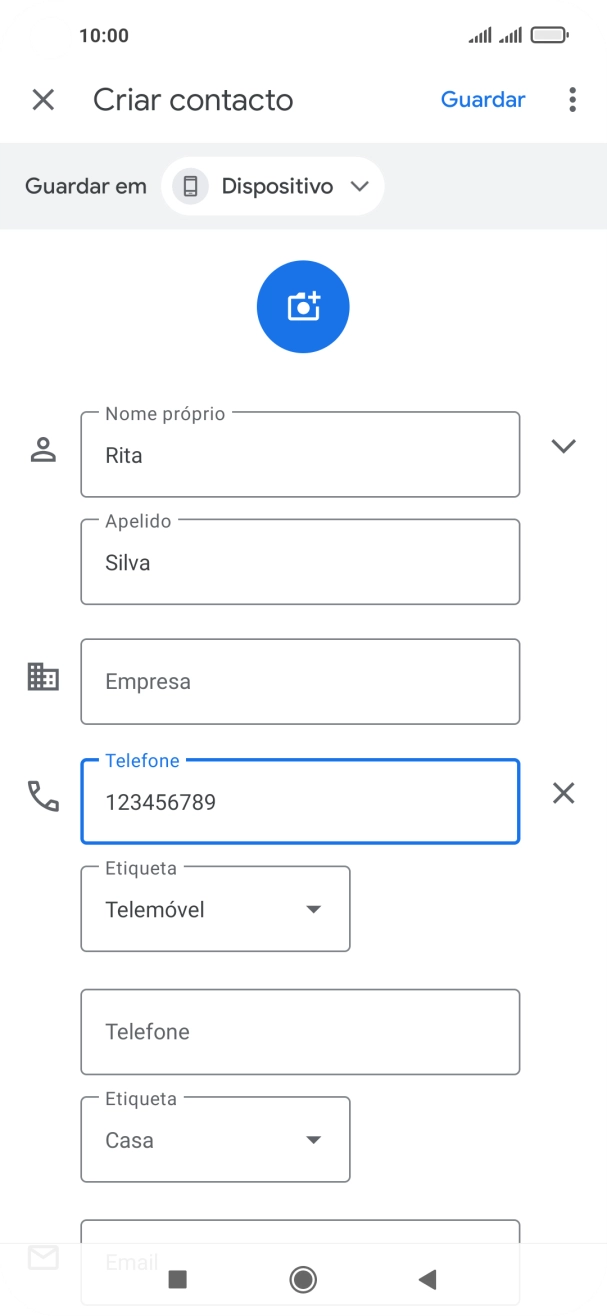Click the Apelido field showing Silva
Viewport: 607px width, 1316px height.
pos(300,562)
